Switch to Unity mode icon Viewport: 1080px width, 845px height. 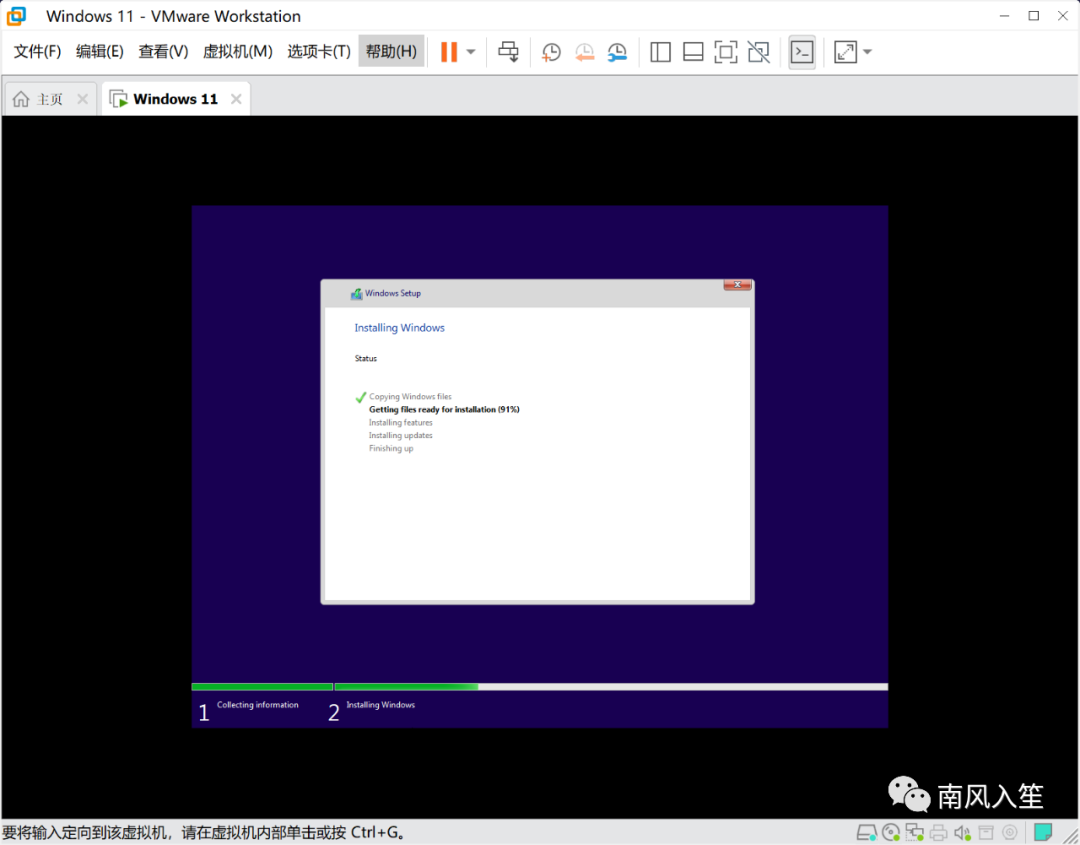tap(758, 52)
